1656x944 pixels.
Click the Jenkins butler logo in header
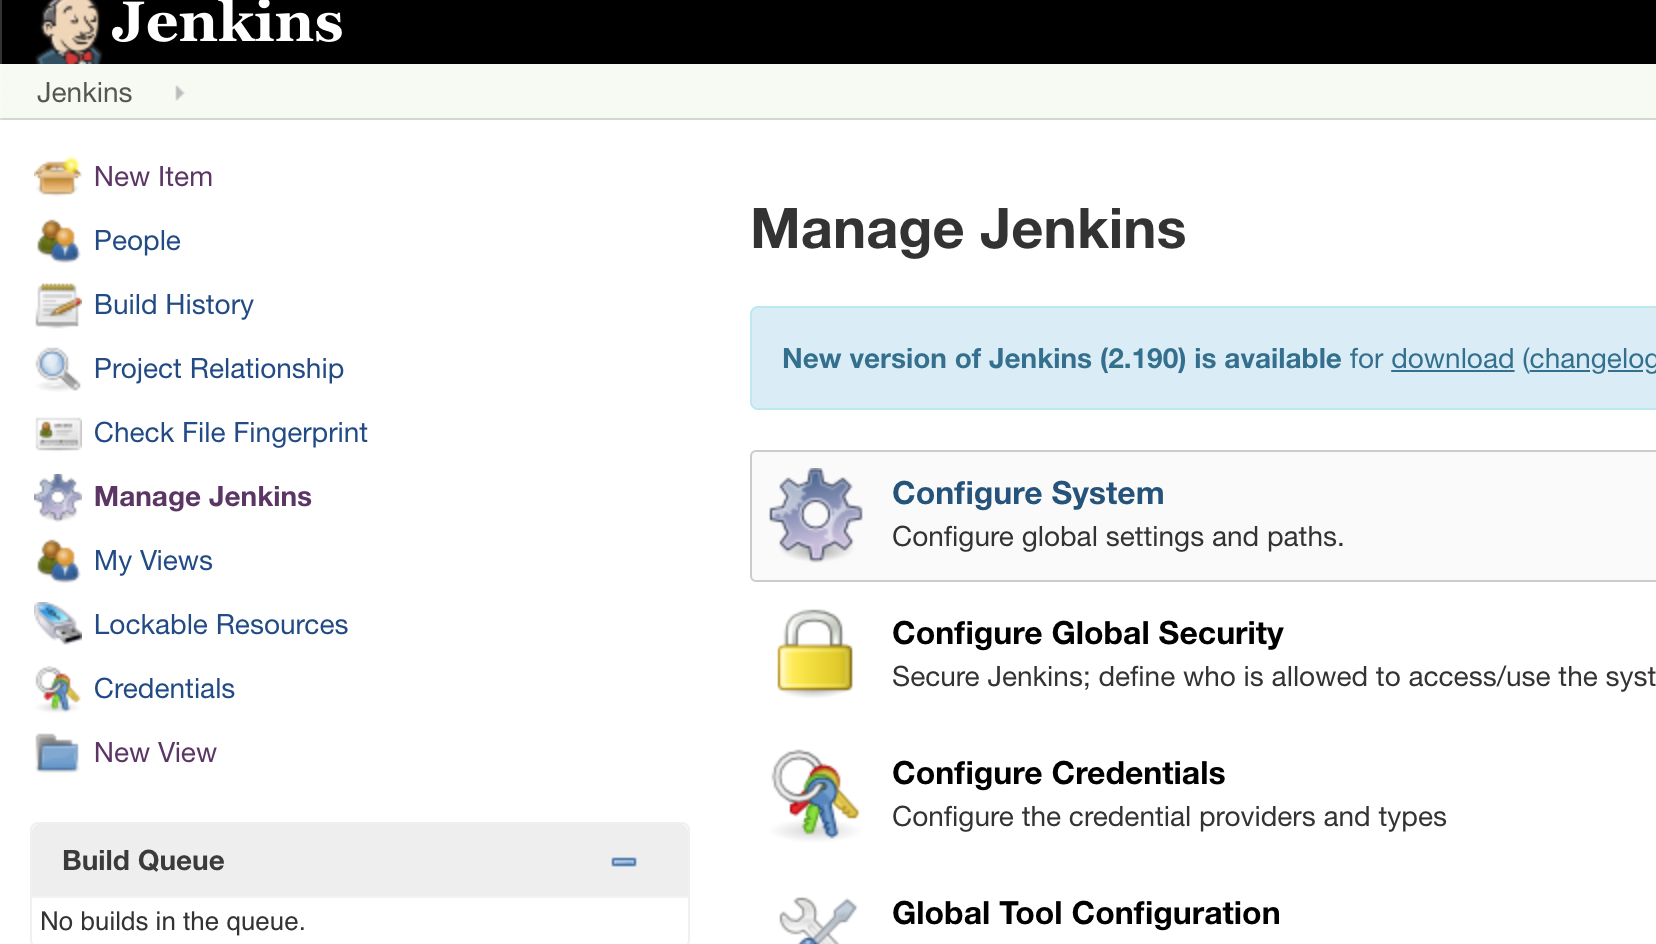pyautogui.click(x=68, y=31)
